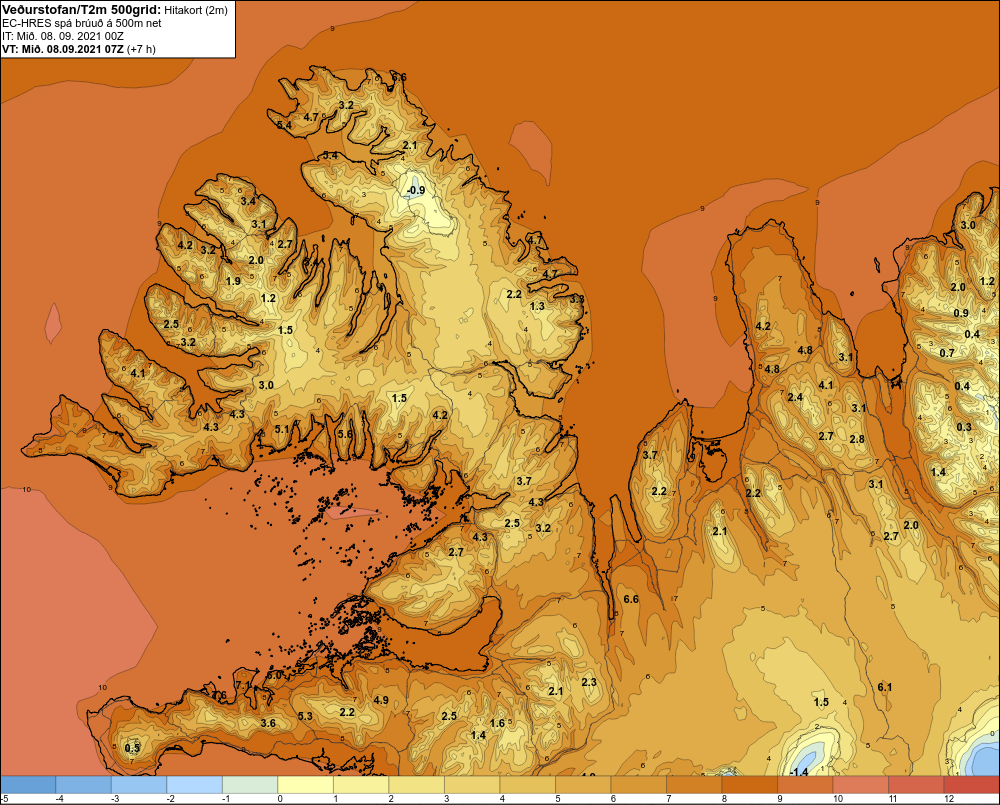This screenshot has height=805, width=1000.
Task: Click the '-5' tick on the color scale
Action: (4, 799)
